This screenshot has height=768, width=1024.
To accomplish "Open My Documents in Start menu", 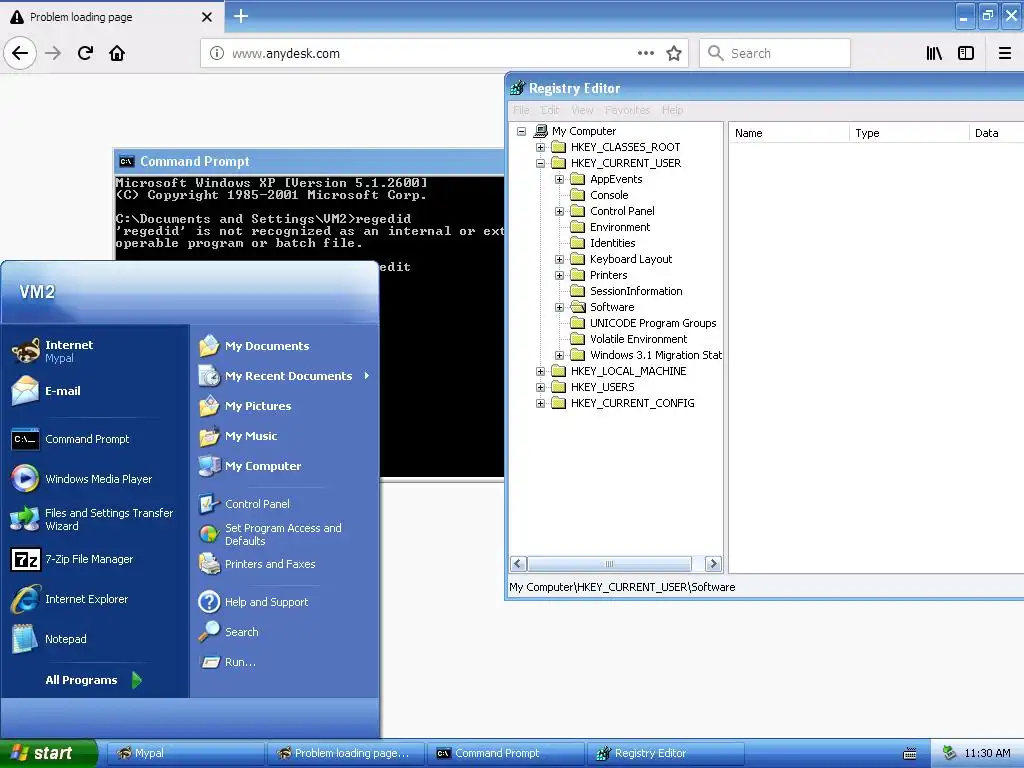I will [254, 345].
